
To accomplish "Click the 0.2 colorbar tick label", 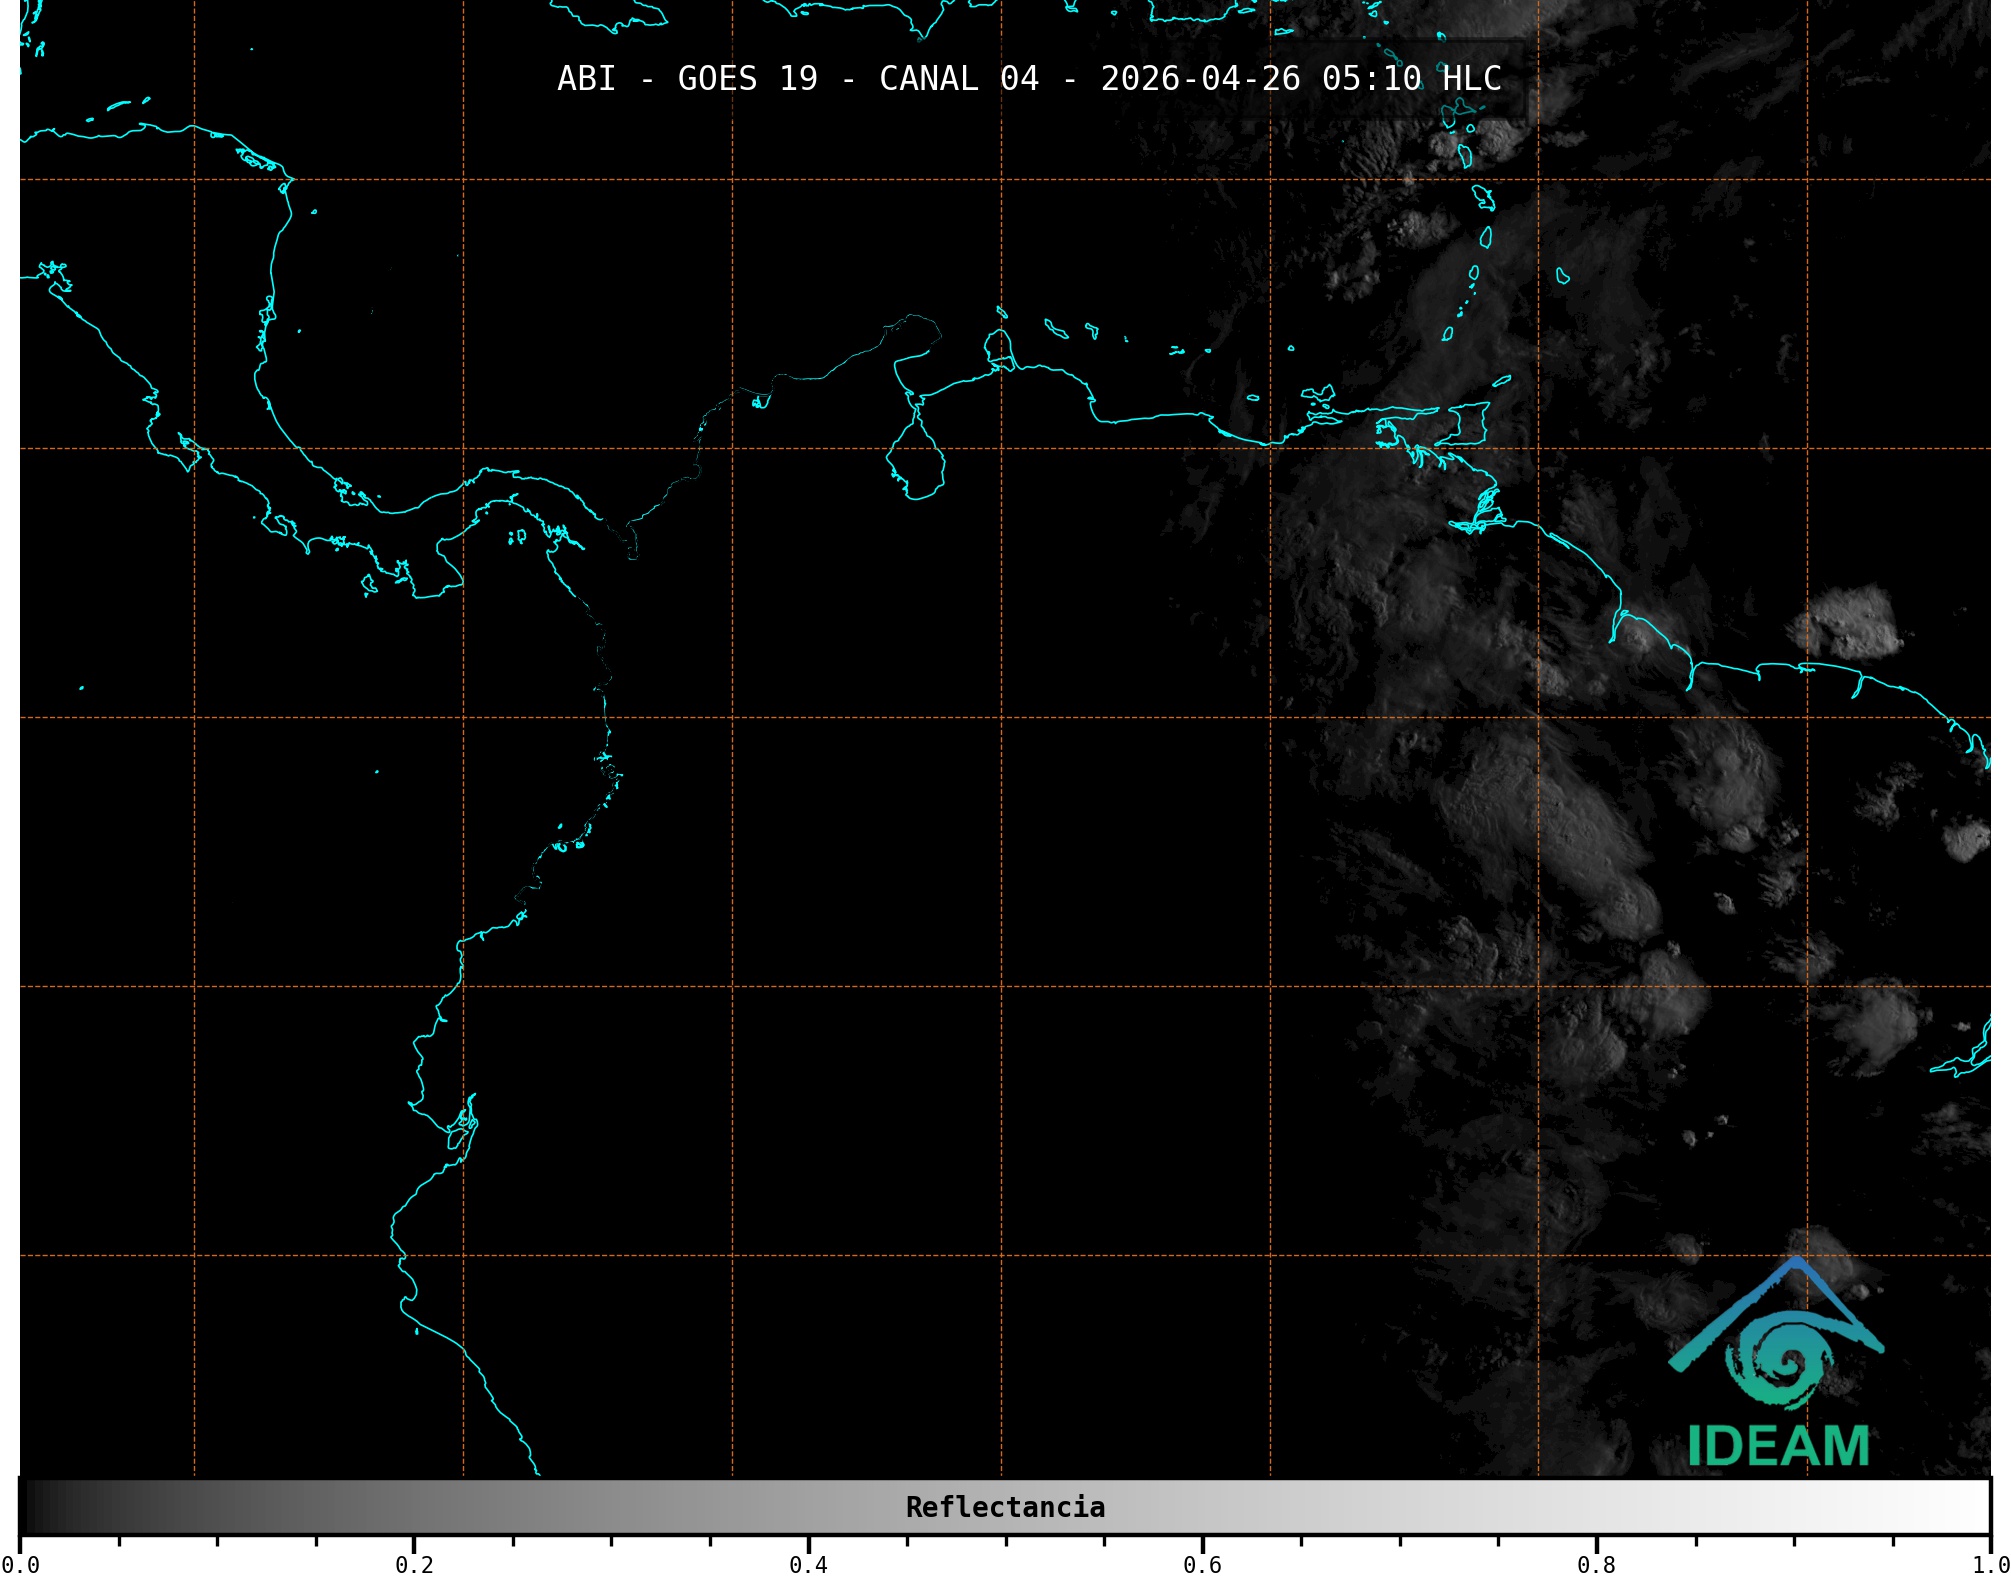I will [x=414, y=1564].
